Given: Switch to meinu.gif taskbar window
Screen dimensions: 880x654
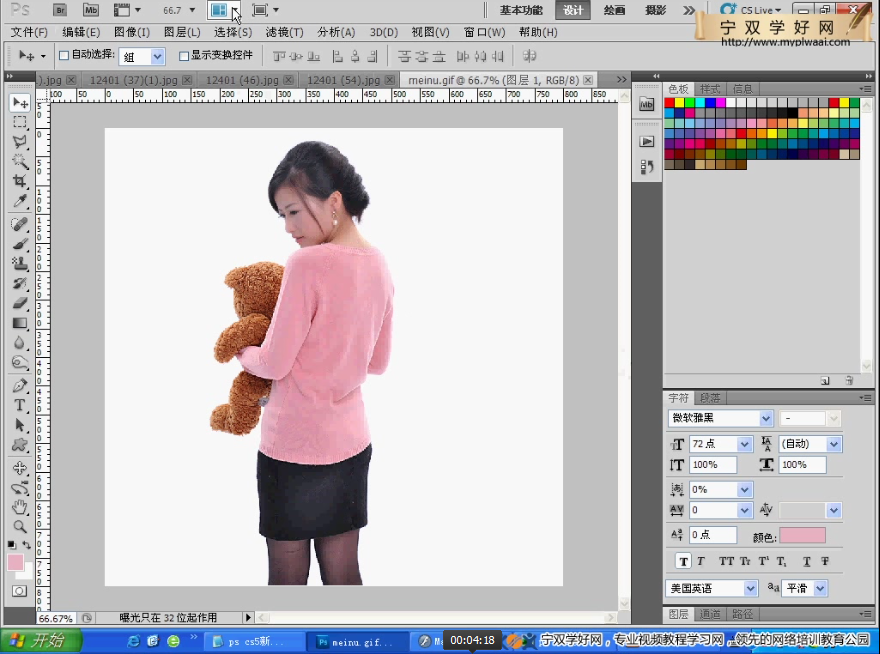Looking at the screenshot, I should click(356, 642).
